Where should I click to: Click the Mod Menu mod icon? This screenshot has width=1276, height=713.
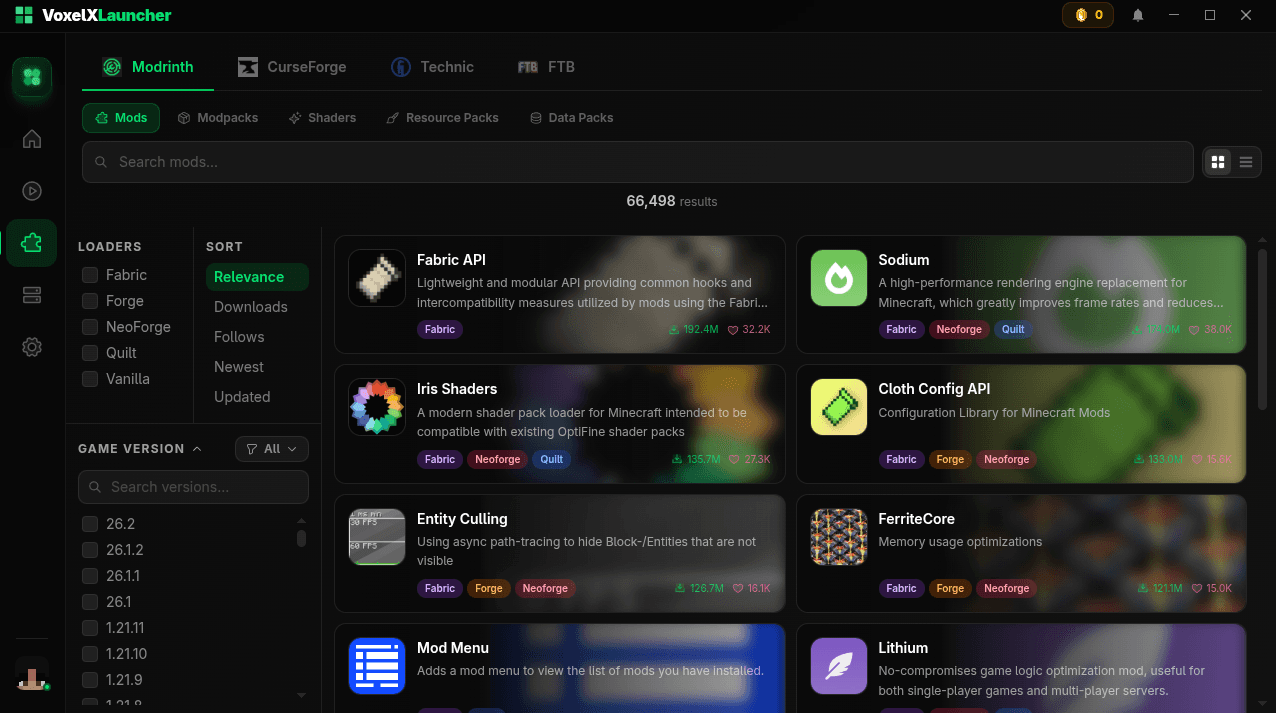coord(377,666)
